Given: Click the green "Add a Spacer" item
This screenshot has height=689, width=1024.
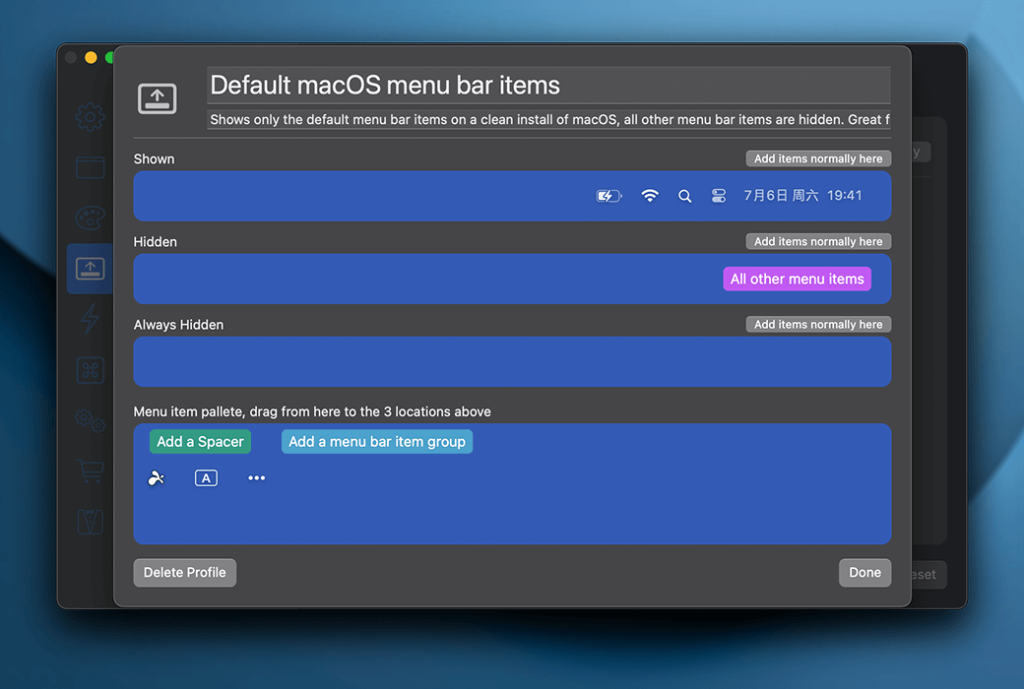Looking at the screenshot, I should [200, 442].
